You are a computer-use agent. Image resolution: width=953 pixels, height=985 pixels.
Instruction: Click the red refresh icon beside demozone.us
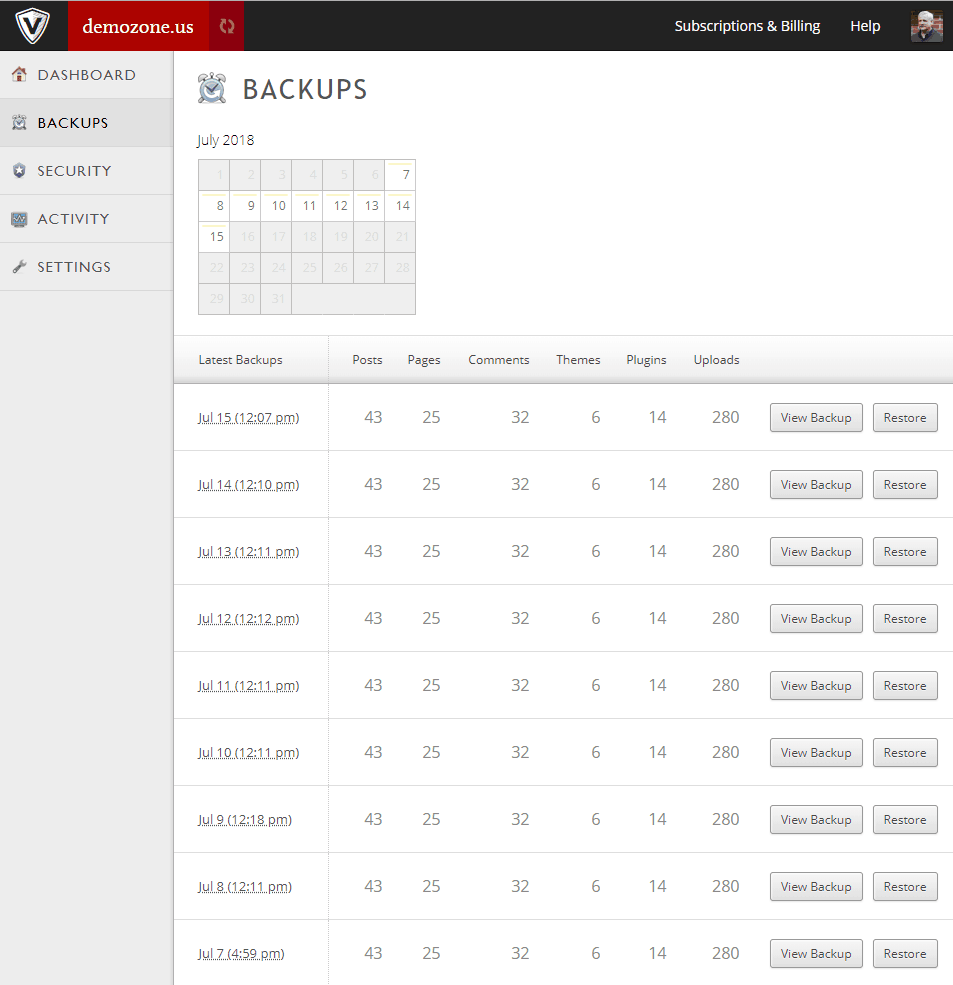pos(227,27)
